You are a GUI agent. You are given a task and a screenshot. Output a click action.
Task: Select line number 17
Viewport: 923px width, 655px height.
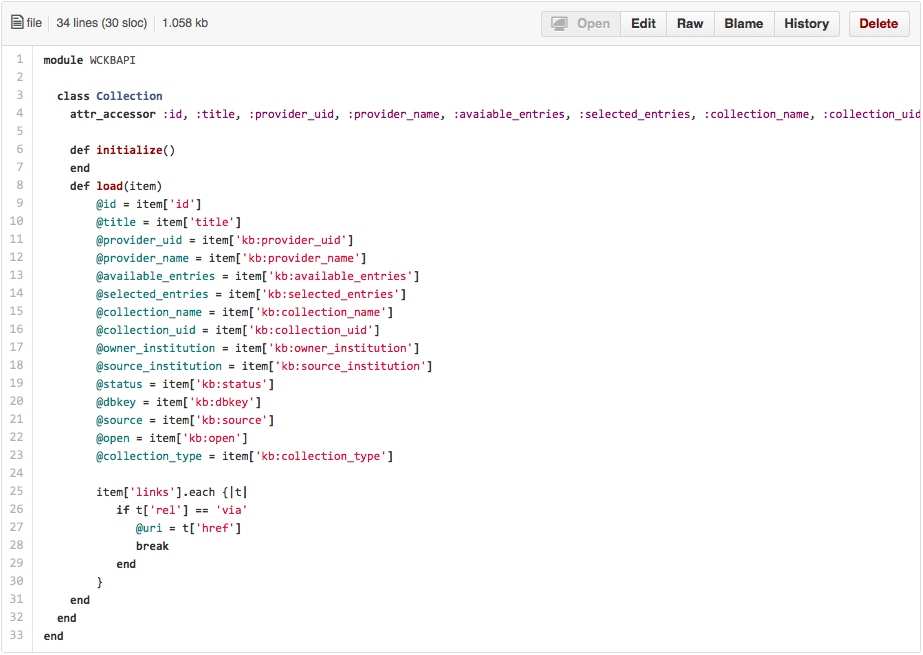pos(16,348)
